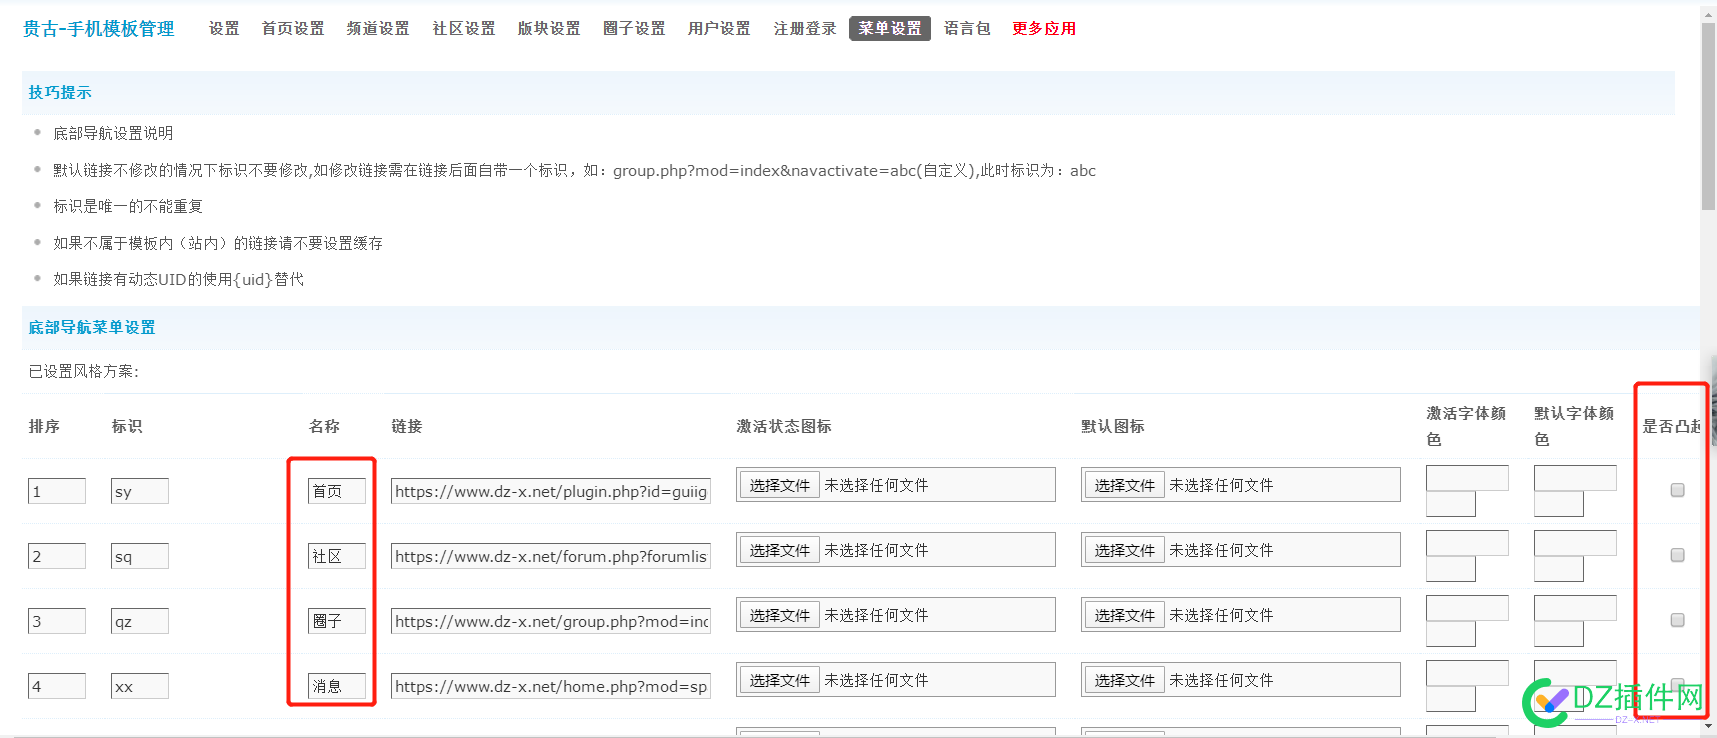The width and height of the screenshot is (1717, 738).
Task: Click the 已设置风格方案 label
Action: pos(84,371)
